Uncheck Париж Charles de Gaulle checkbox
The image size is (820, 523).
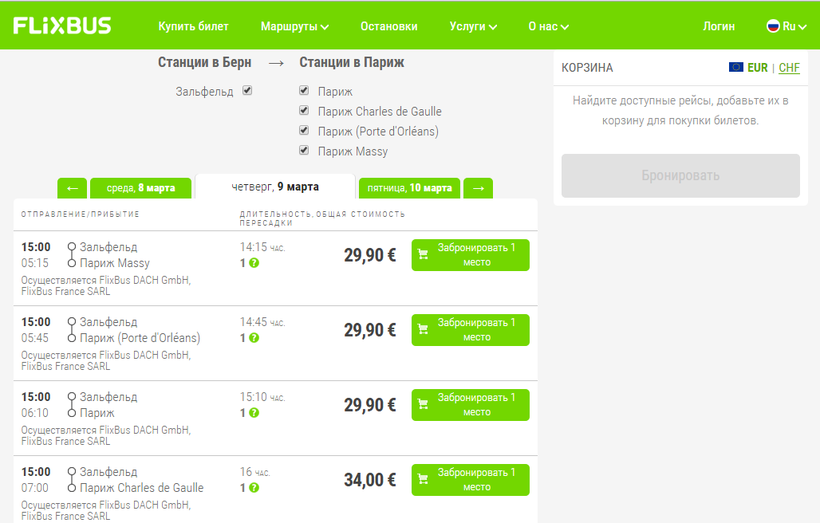(304, 111)
